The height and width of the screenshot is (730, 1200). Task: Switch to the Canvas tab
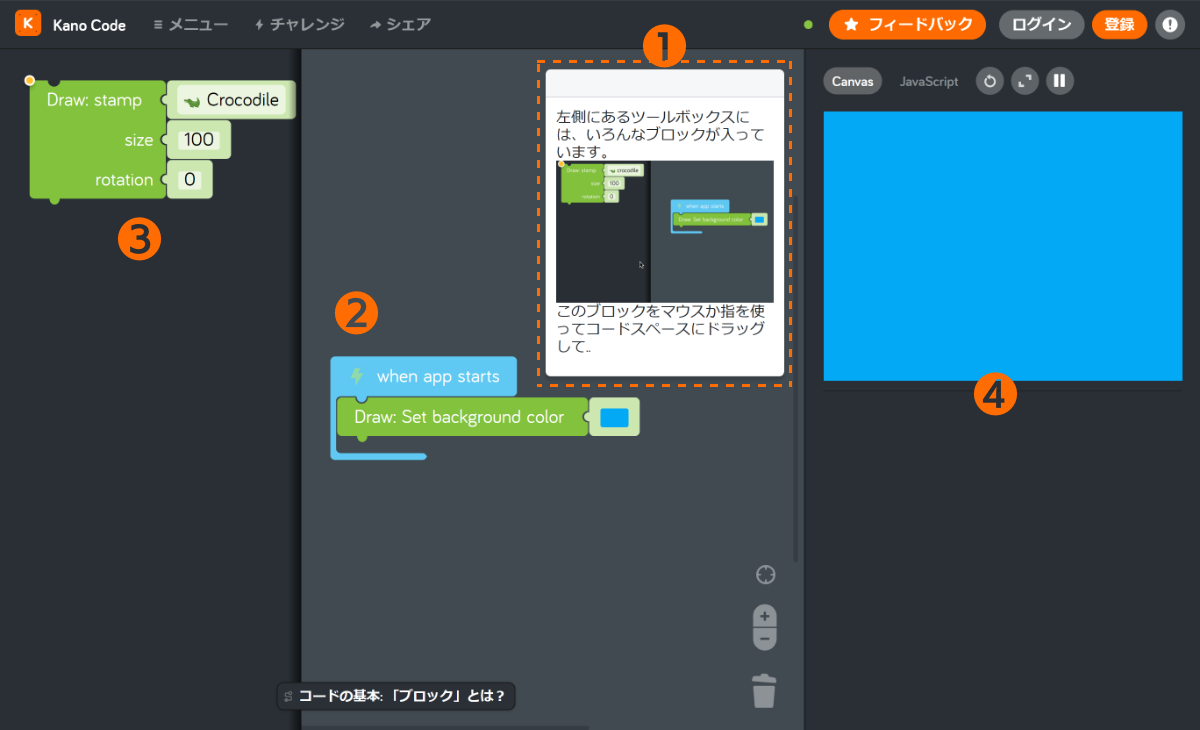tap(852, 81)
